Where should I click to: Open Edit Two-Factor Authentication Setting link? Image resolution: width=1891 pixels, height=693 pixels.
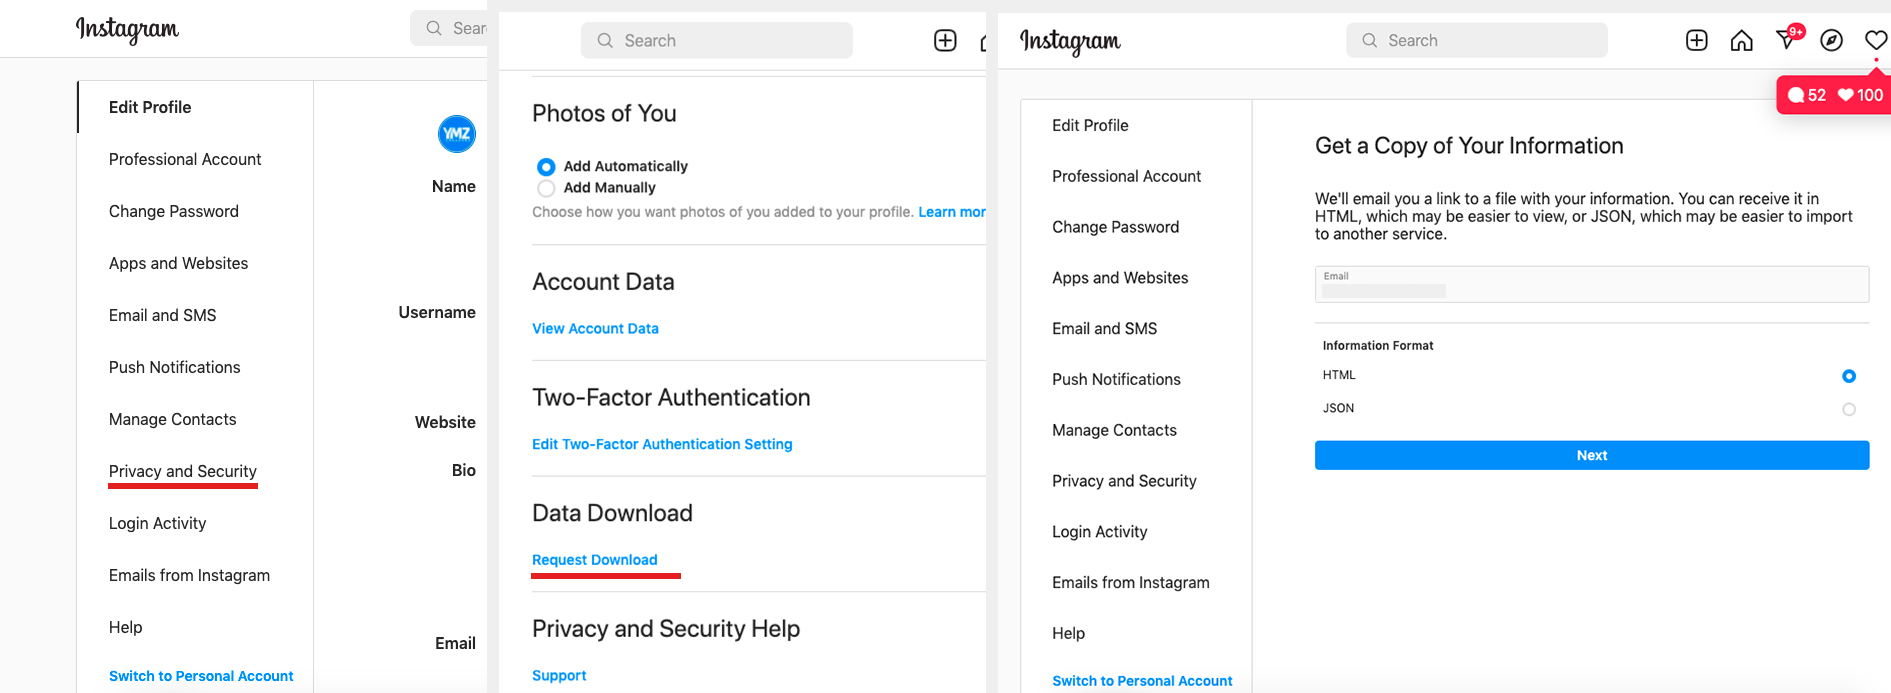662,444
